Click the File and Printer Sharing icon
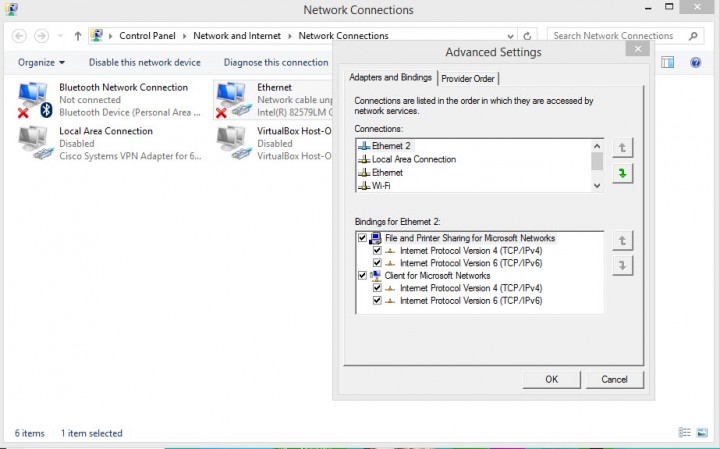720x449 pixels. click(x=376, y=238)
